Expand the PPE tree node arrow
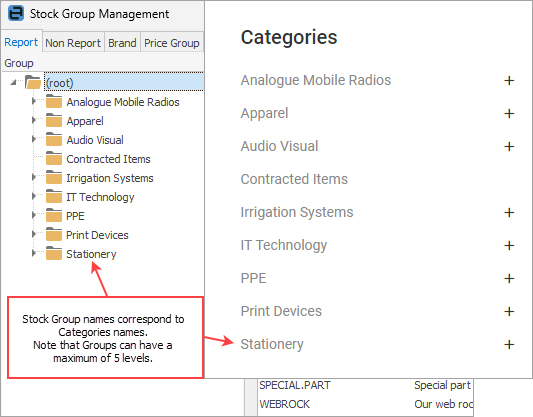This screenshot has width=533, height=417. pos(34,215)
